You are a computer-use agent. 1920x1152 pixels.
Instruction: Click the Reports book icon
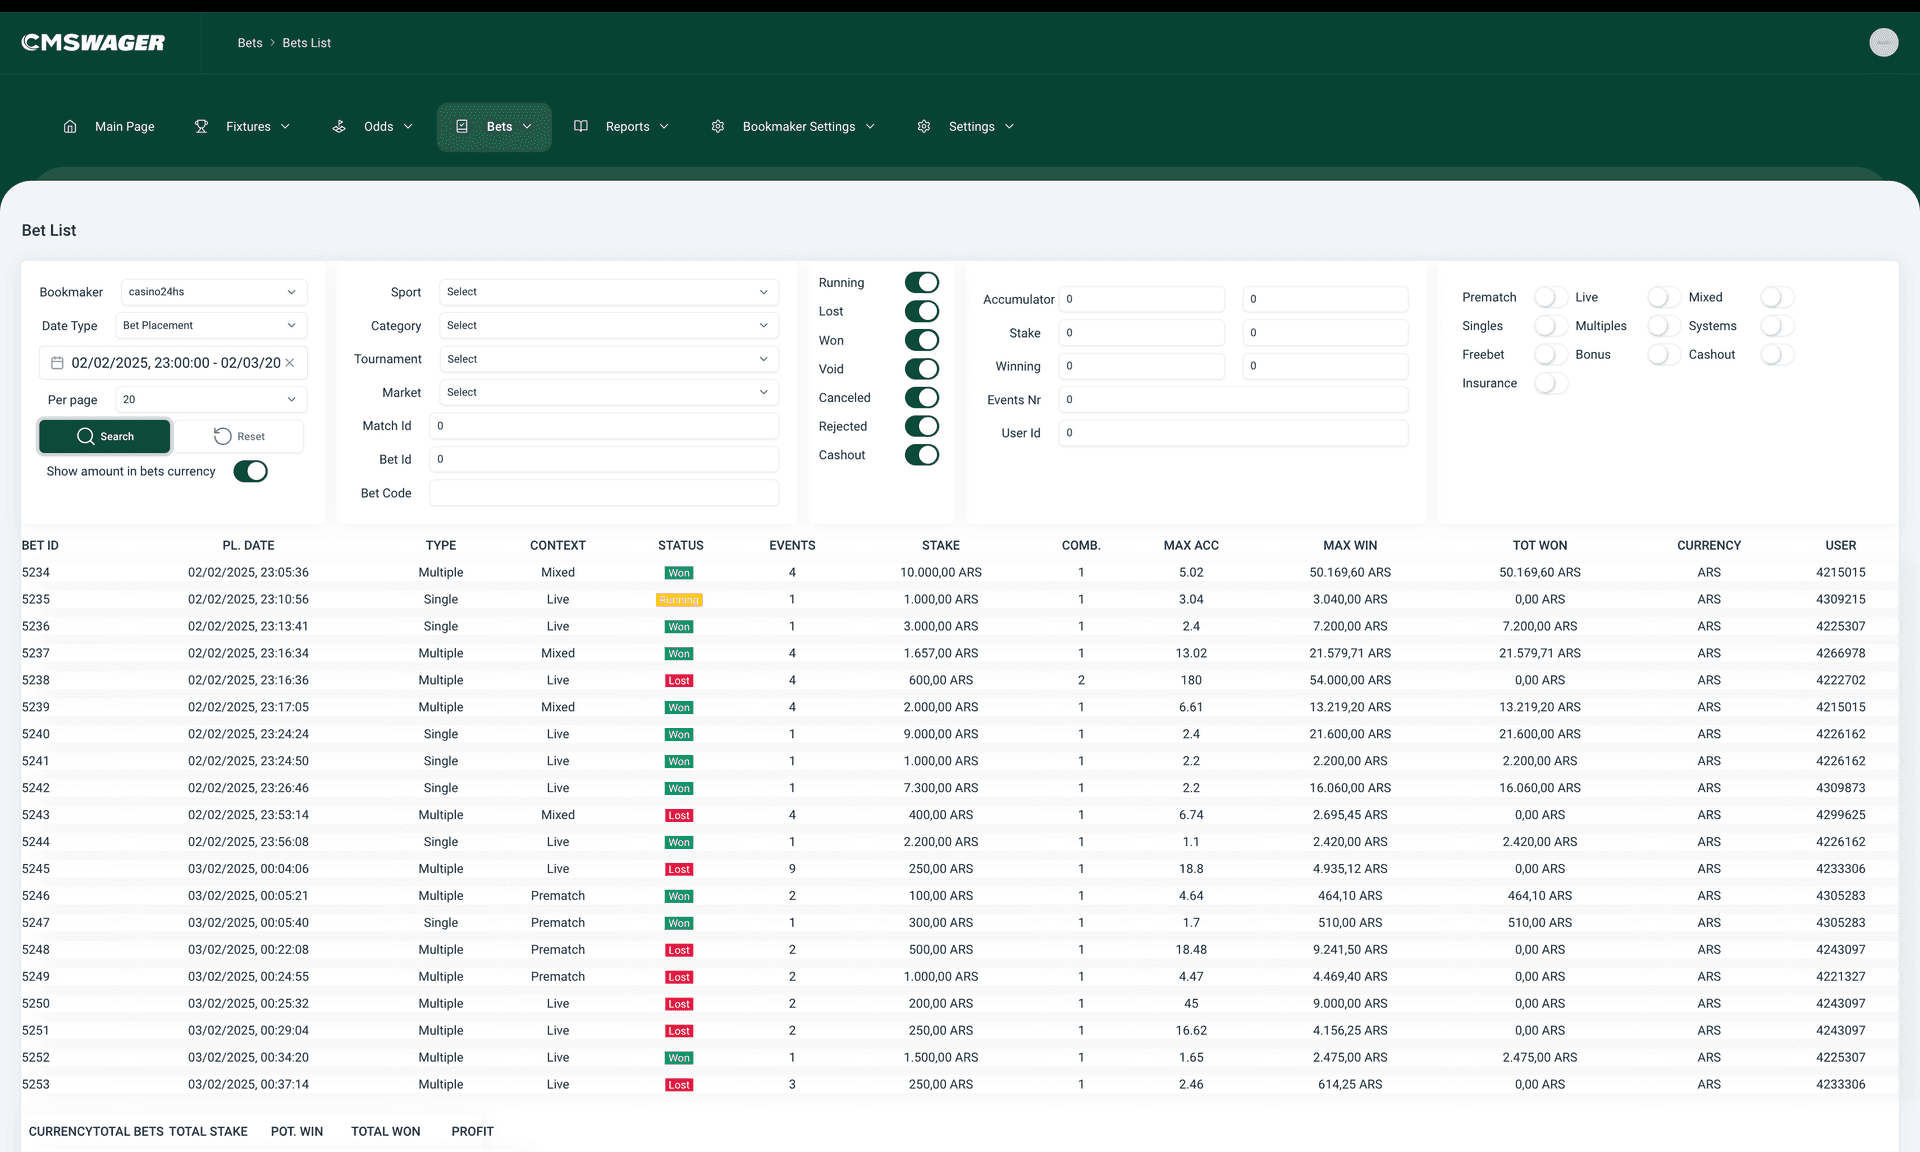pyautogui.click(x=581, y=127)
